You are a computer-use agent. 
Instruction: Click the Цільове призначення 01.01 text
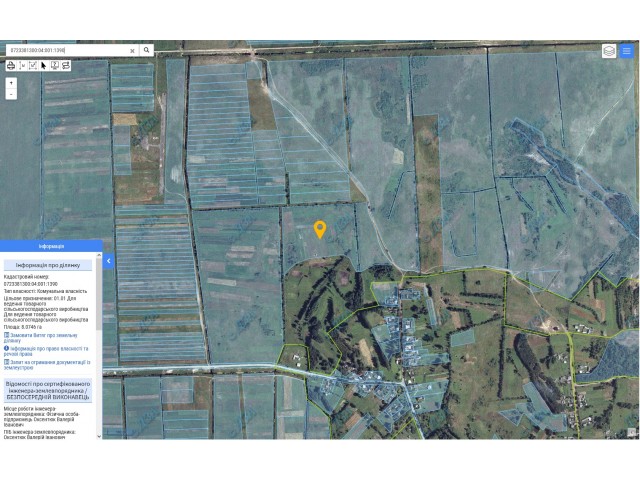46,309
